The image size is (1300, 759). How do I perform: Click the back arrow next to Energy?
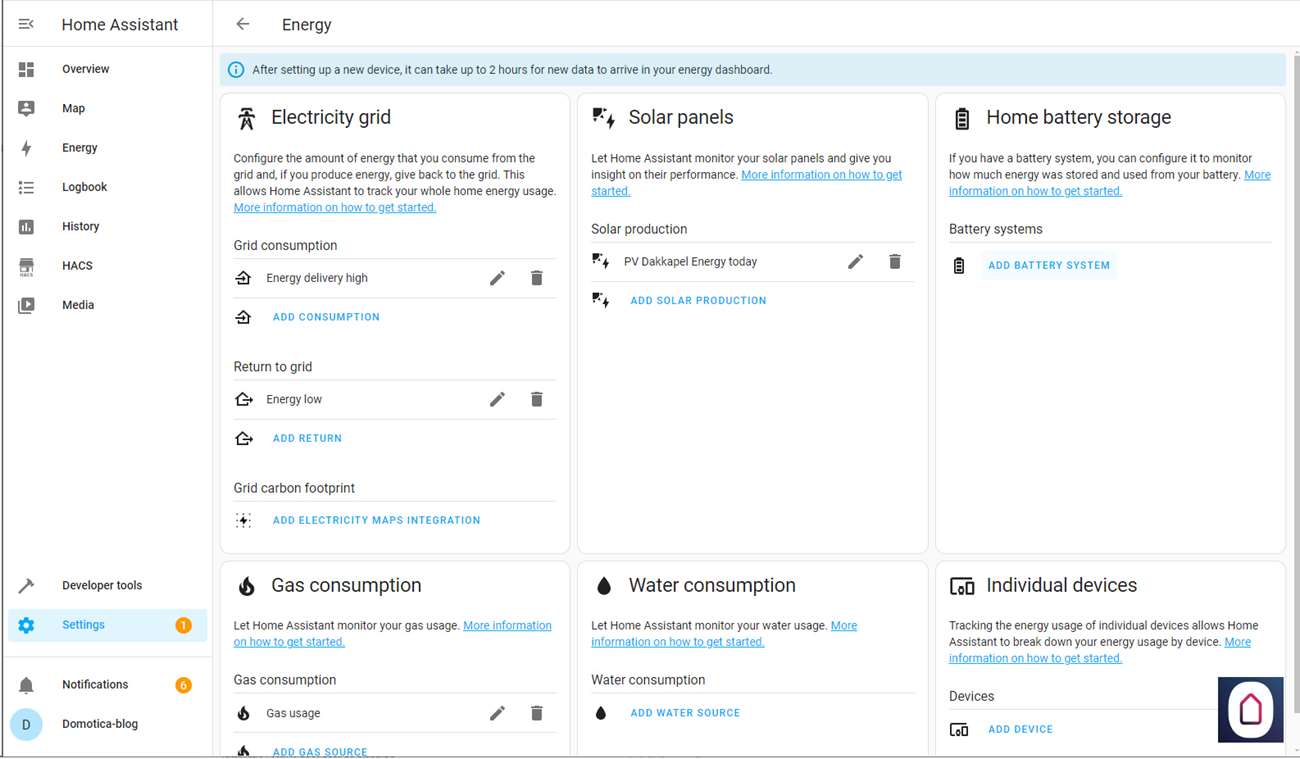242,24
